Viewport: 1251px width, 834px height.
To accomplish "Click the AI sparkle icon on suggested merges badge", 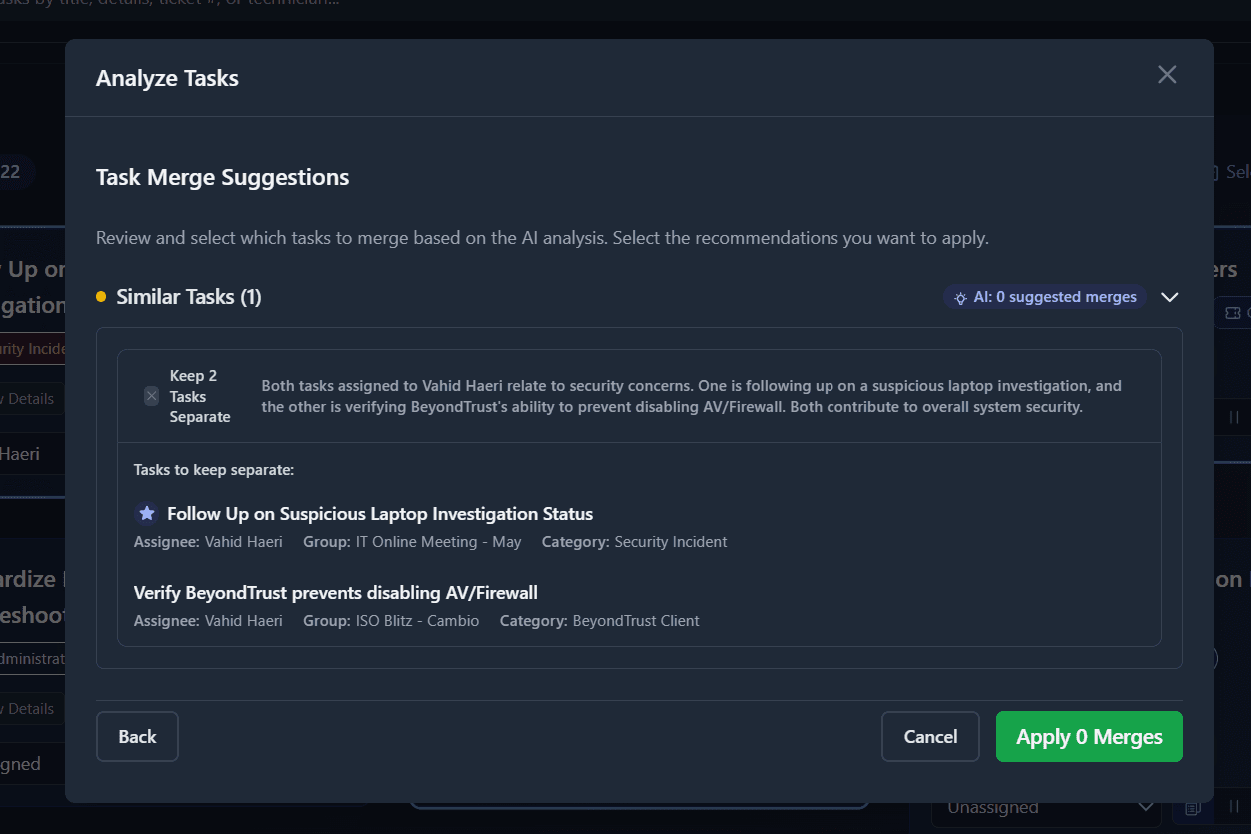I will point(961,296).
